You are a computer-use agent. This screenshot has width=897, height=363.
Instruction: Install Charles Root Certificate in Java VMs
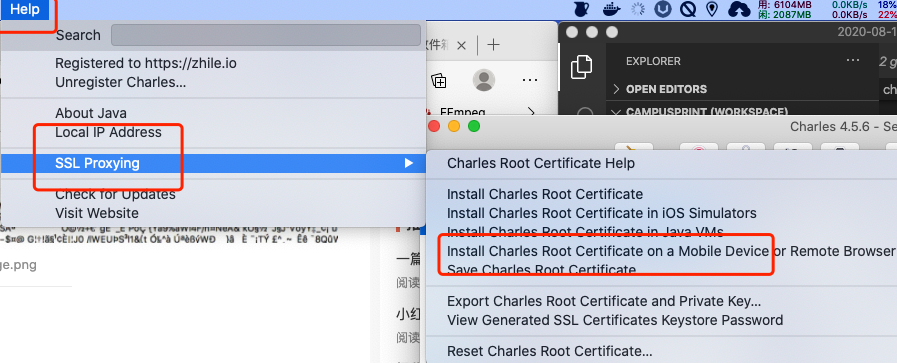tap(585, 232)
